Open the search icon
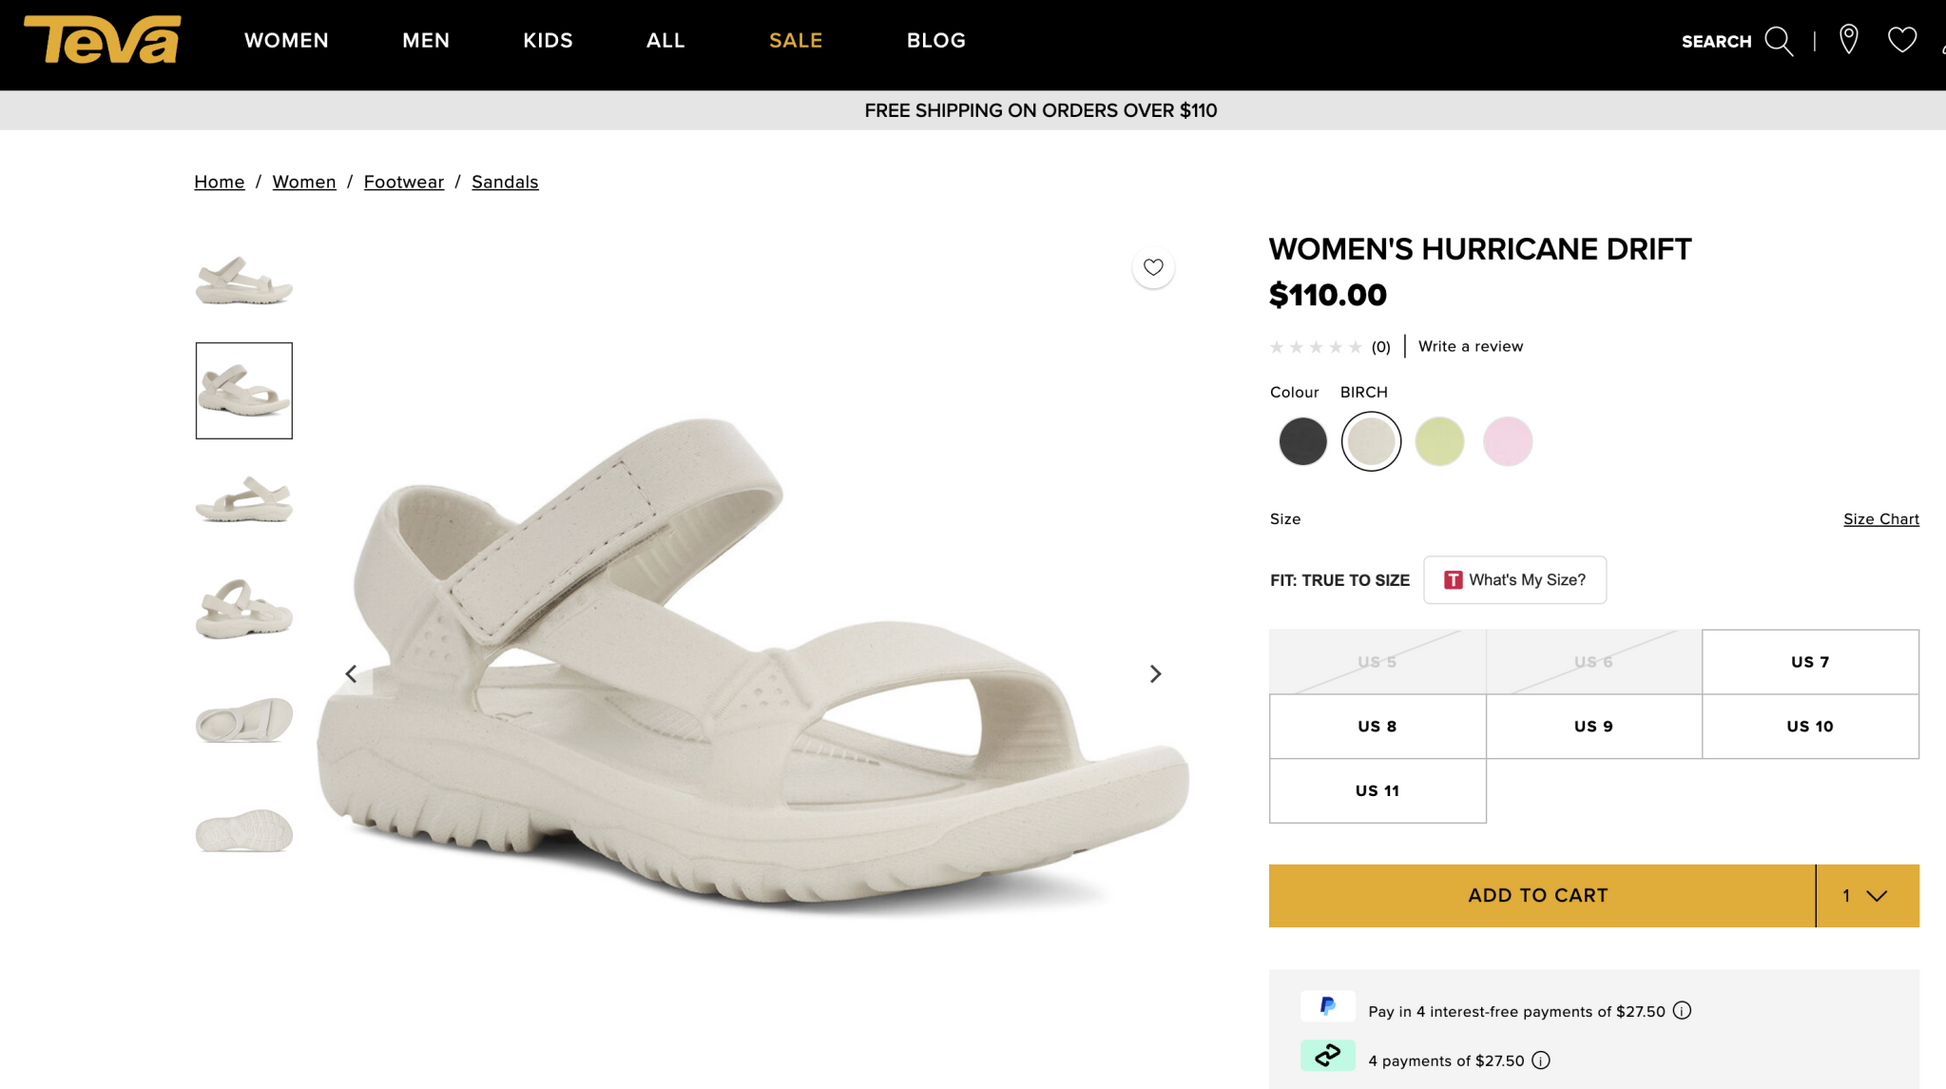The image size is (1946, 1089). click(1779, 41)
